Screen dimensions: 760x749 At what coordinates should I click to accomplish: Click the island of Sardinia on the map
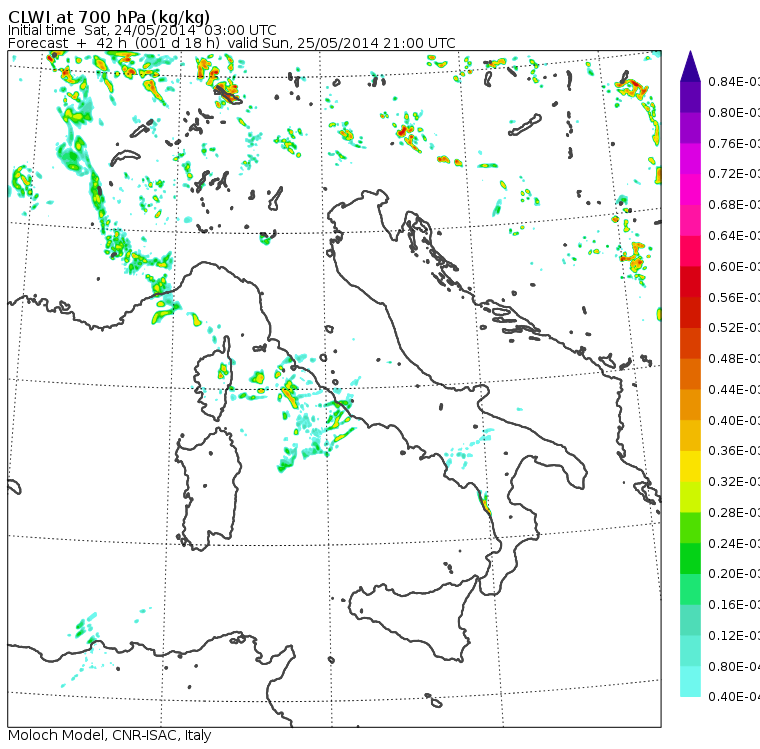click(209, 490)
